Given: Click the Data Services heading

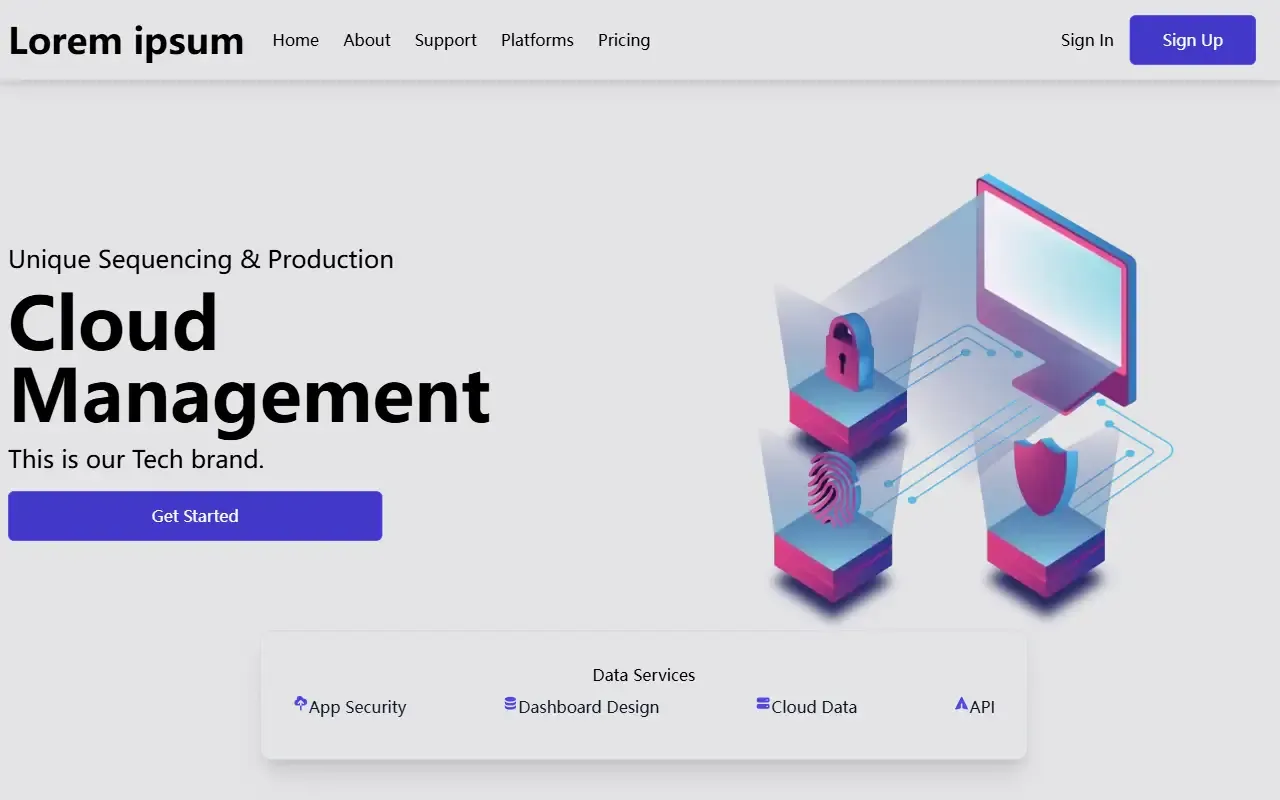Looking at the screenshot, I should 644,675.
